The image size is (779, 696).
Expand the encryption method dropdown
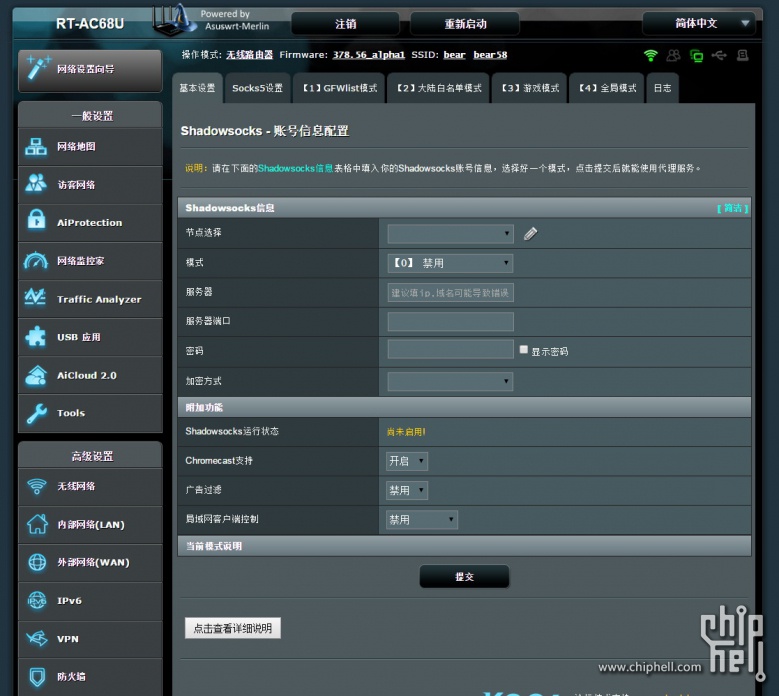[450, 382]
